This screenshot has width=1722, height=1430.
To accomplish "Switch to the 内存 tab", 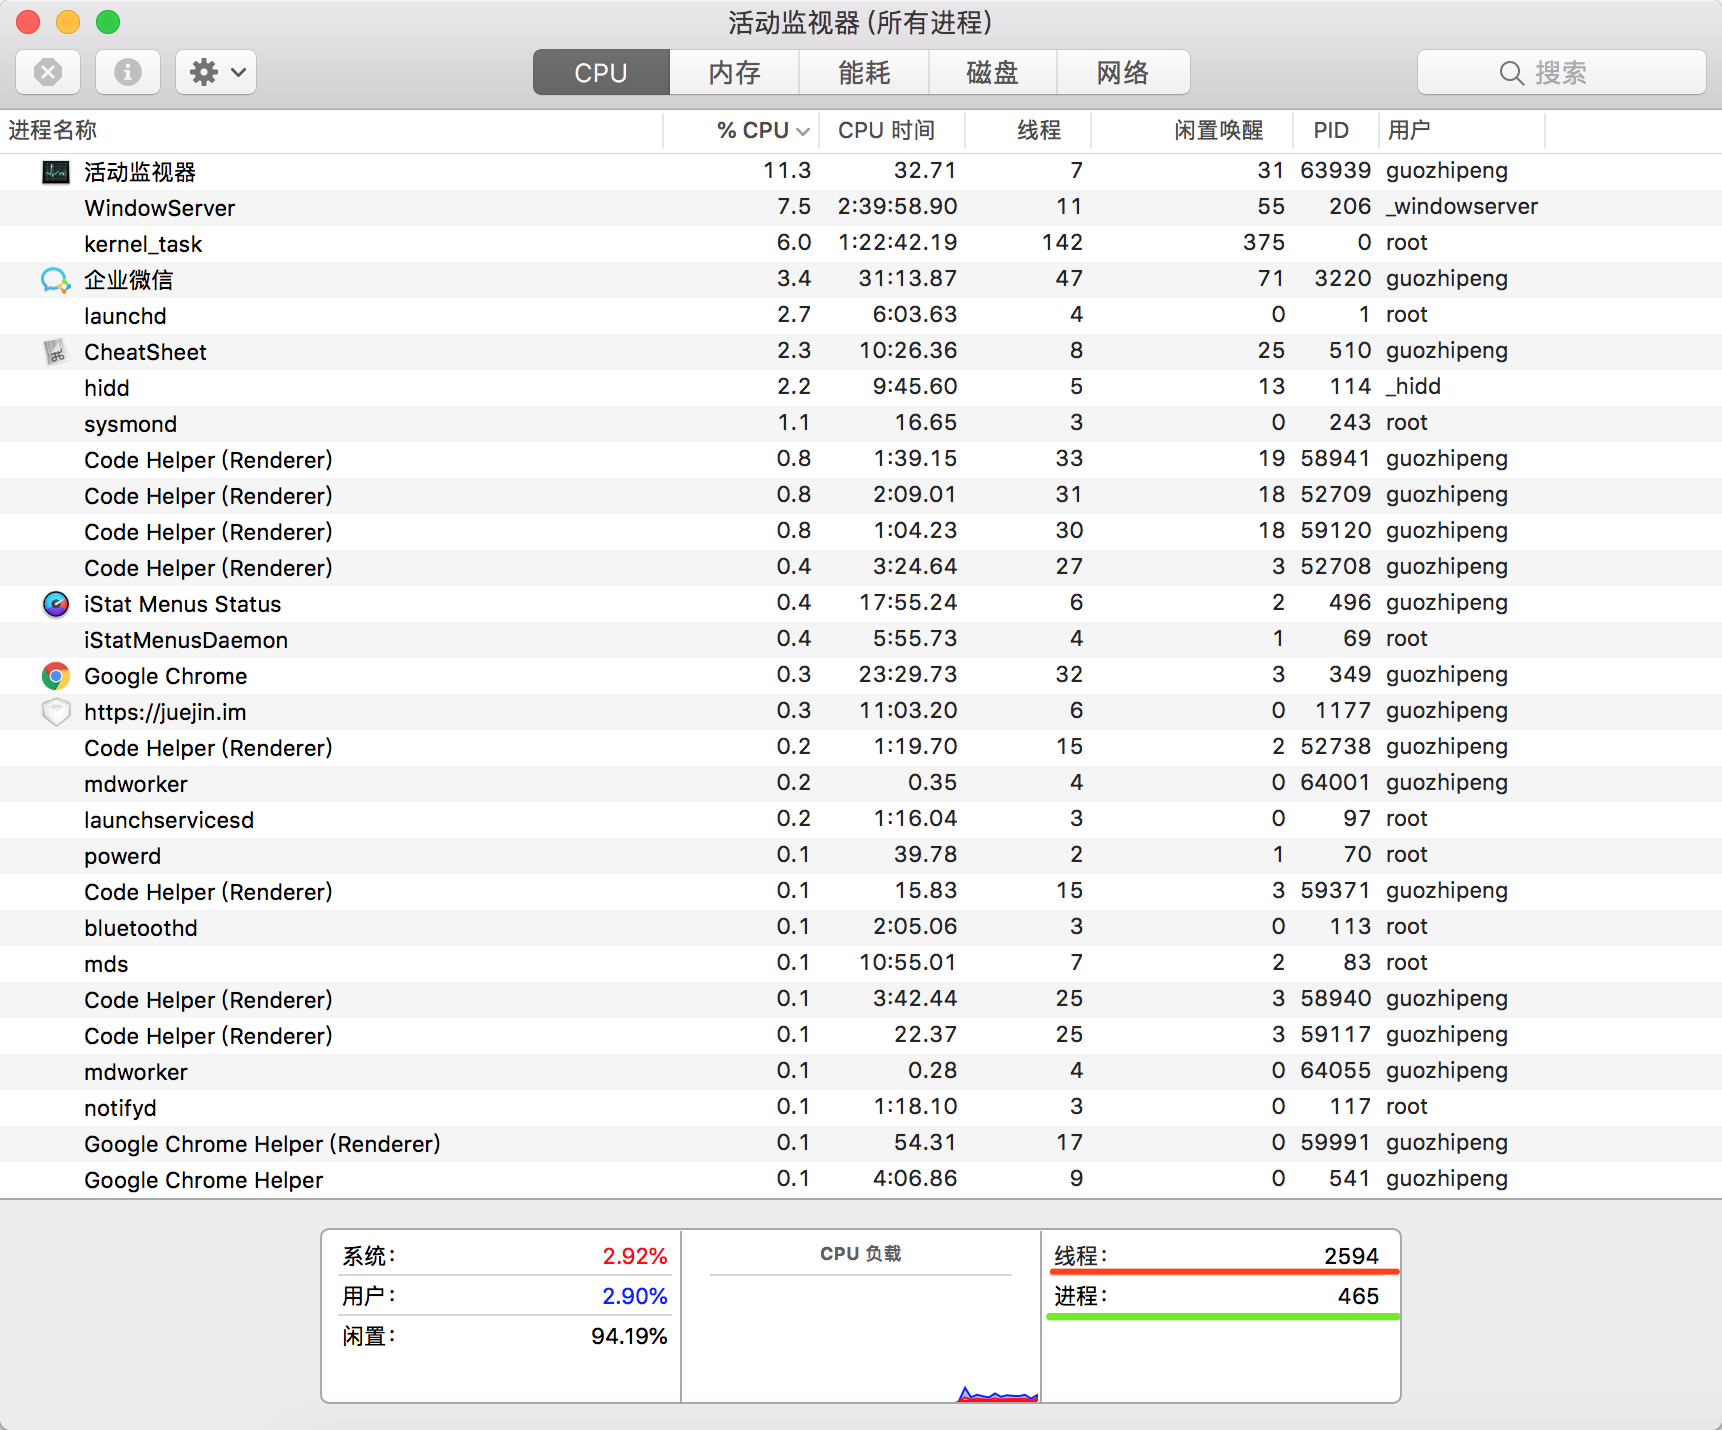I will pyautogui.click(x=735, y=72).
